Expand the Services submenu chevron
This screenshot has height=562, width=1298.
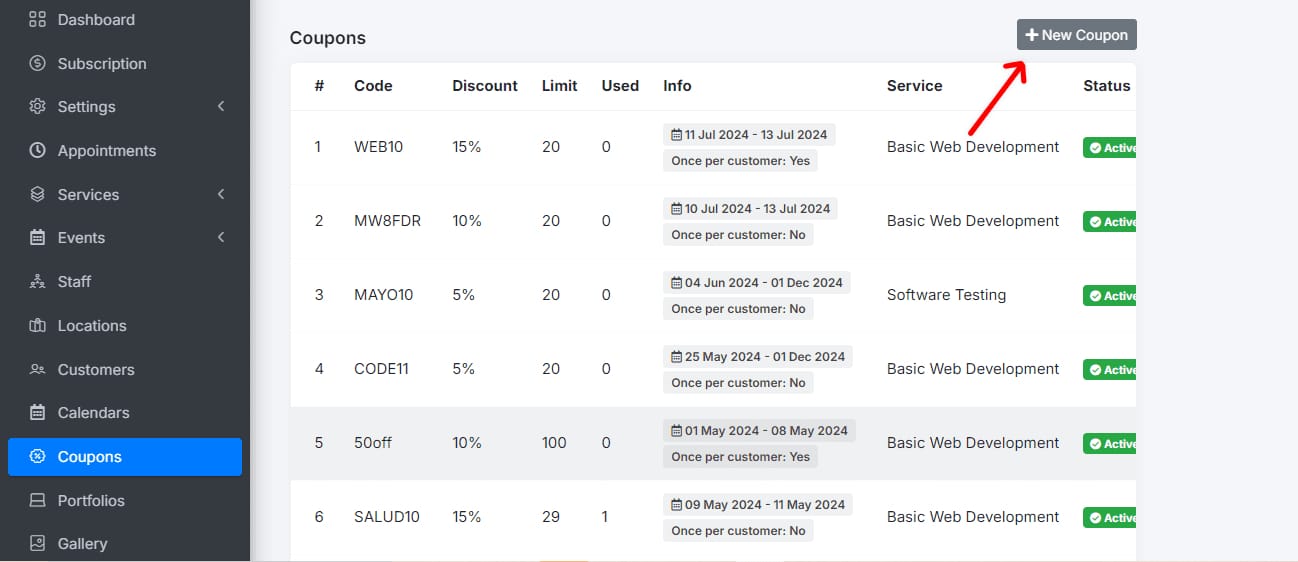point(221,194)
